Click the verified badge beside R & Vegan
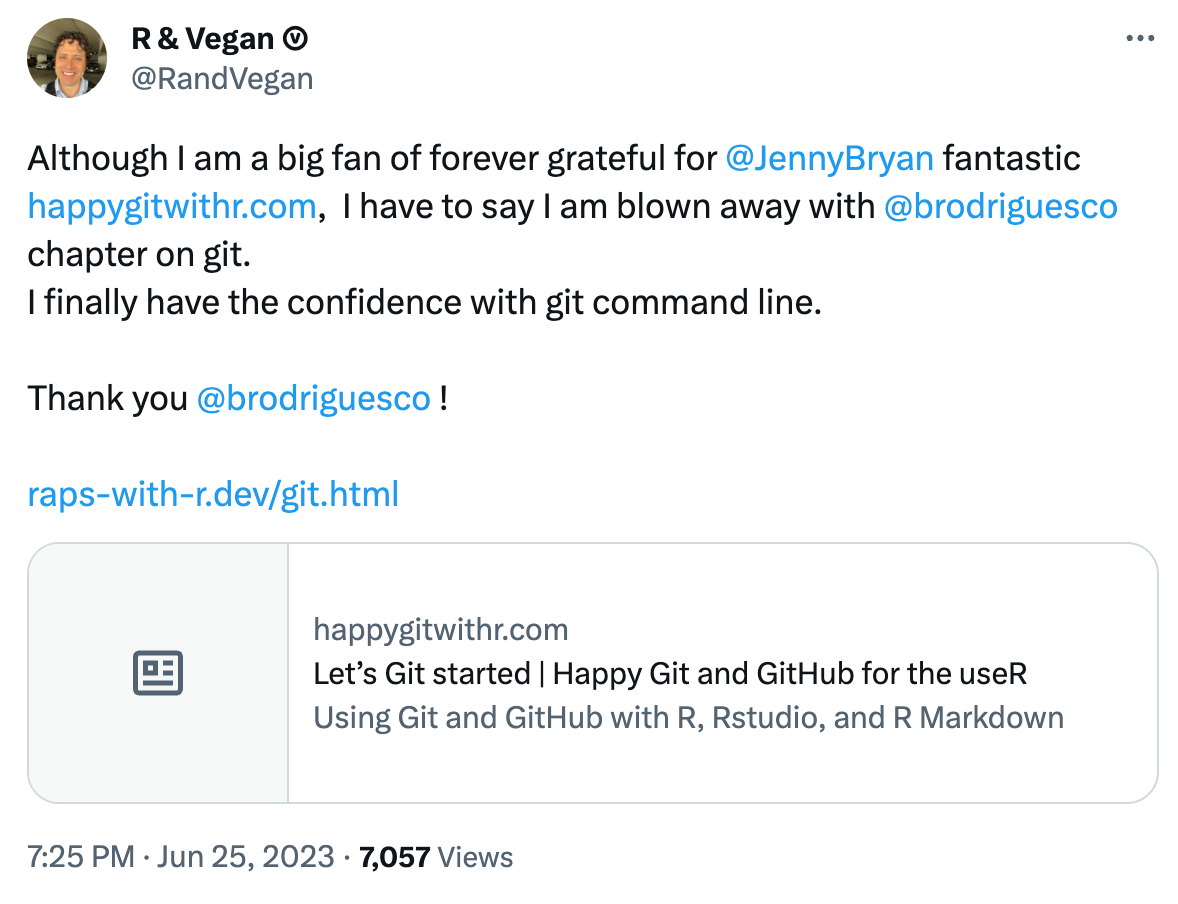 pyautogui.click(x=296, y=39)
